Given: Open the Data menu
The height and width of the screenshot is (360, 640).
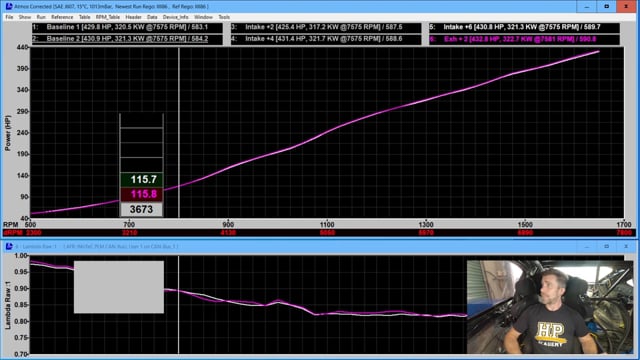Looking at the screenshot, I should point(152,17).
